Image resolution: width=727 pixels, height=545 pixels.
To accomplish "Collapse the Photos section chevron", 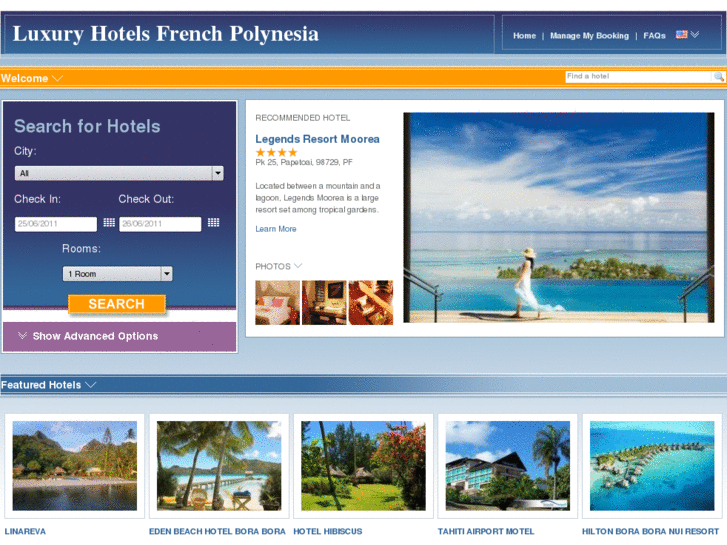I will (298, 266).
